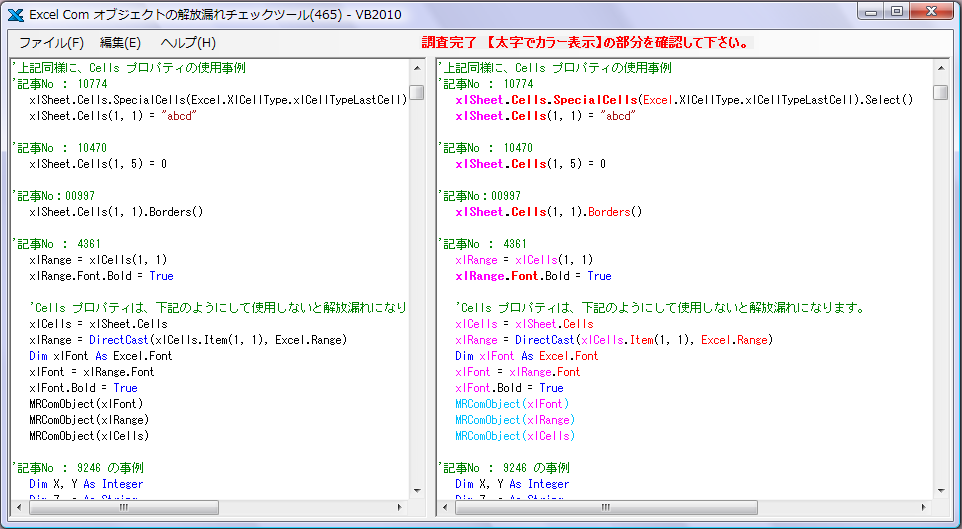Open the ヘルプ(H) menu
The width and height of the screenshot is (962, 529).
pos(188,43)
